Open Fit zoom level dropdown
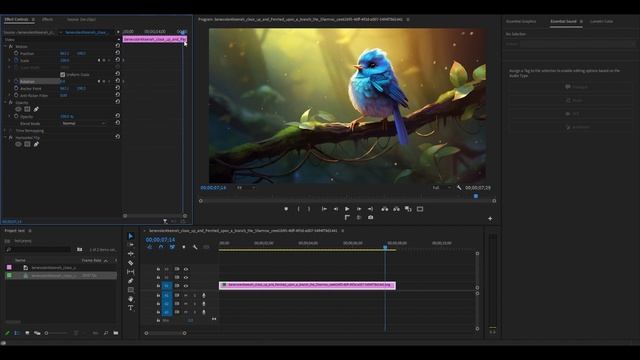Screen dimensions: 640x360 pyautogui.click(x=246, y=188)
